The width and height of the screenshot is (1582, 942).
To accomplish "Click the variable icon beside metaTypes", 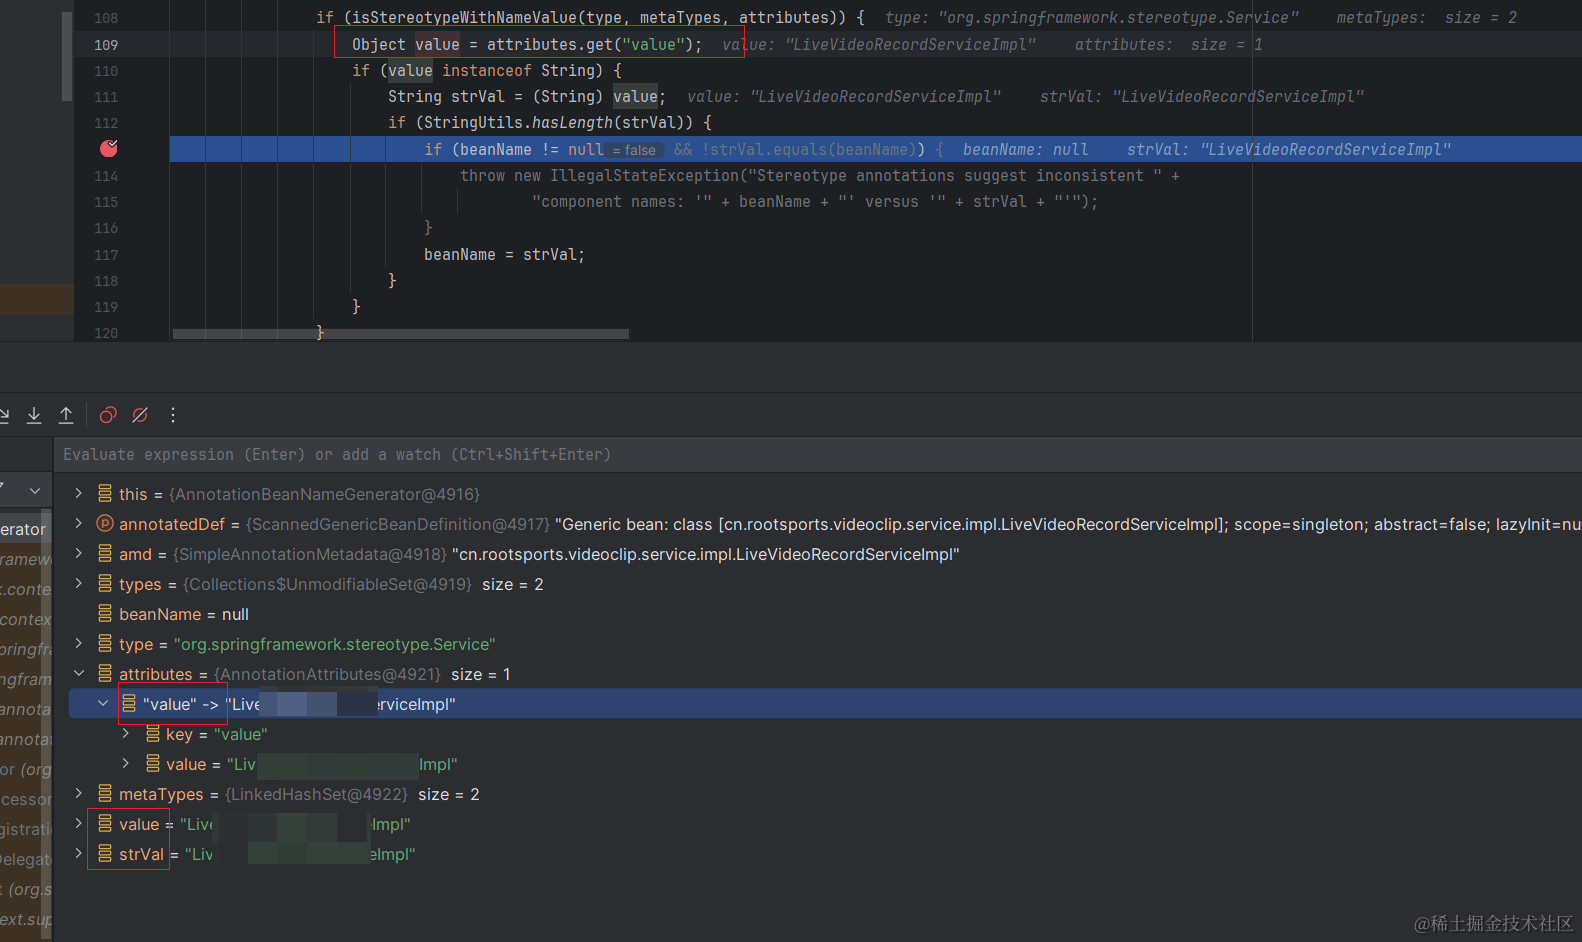I will [x=105, y=794].
